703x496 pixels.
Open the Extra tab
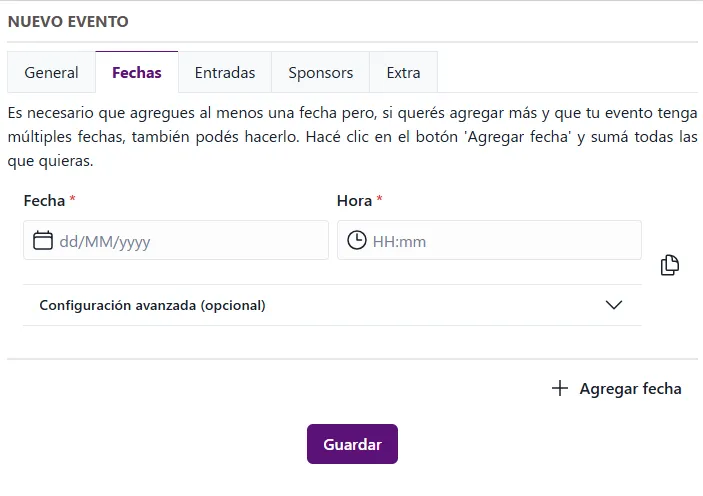coord(404,72)
